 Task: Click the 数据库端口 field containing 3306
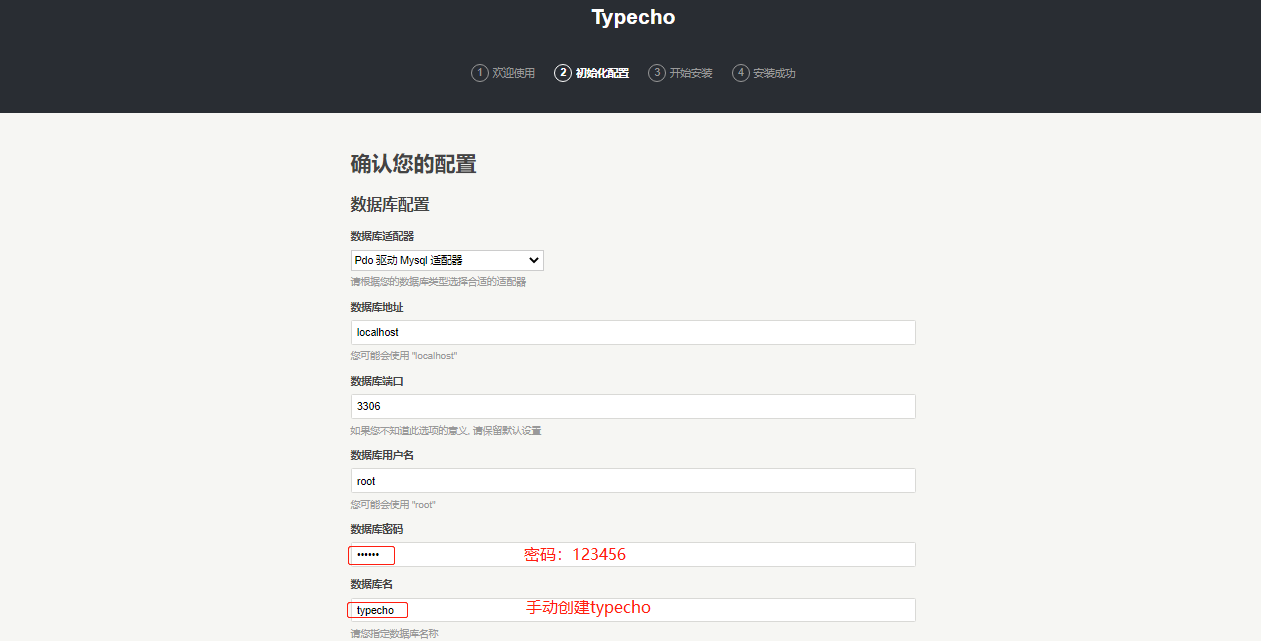633,406
